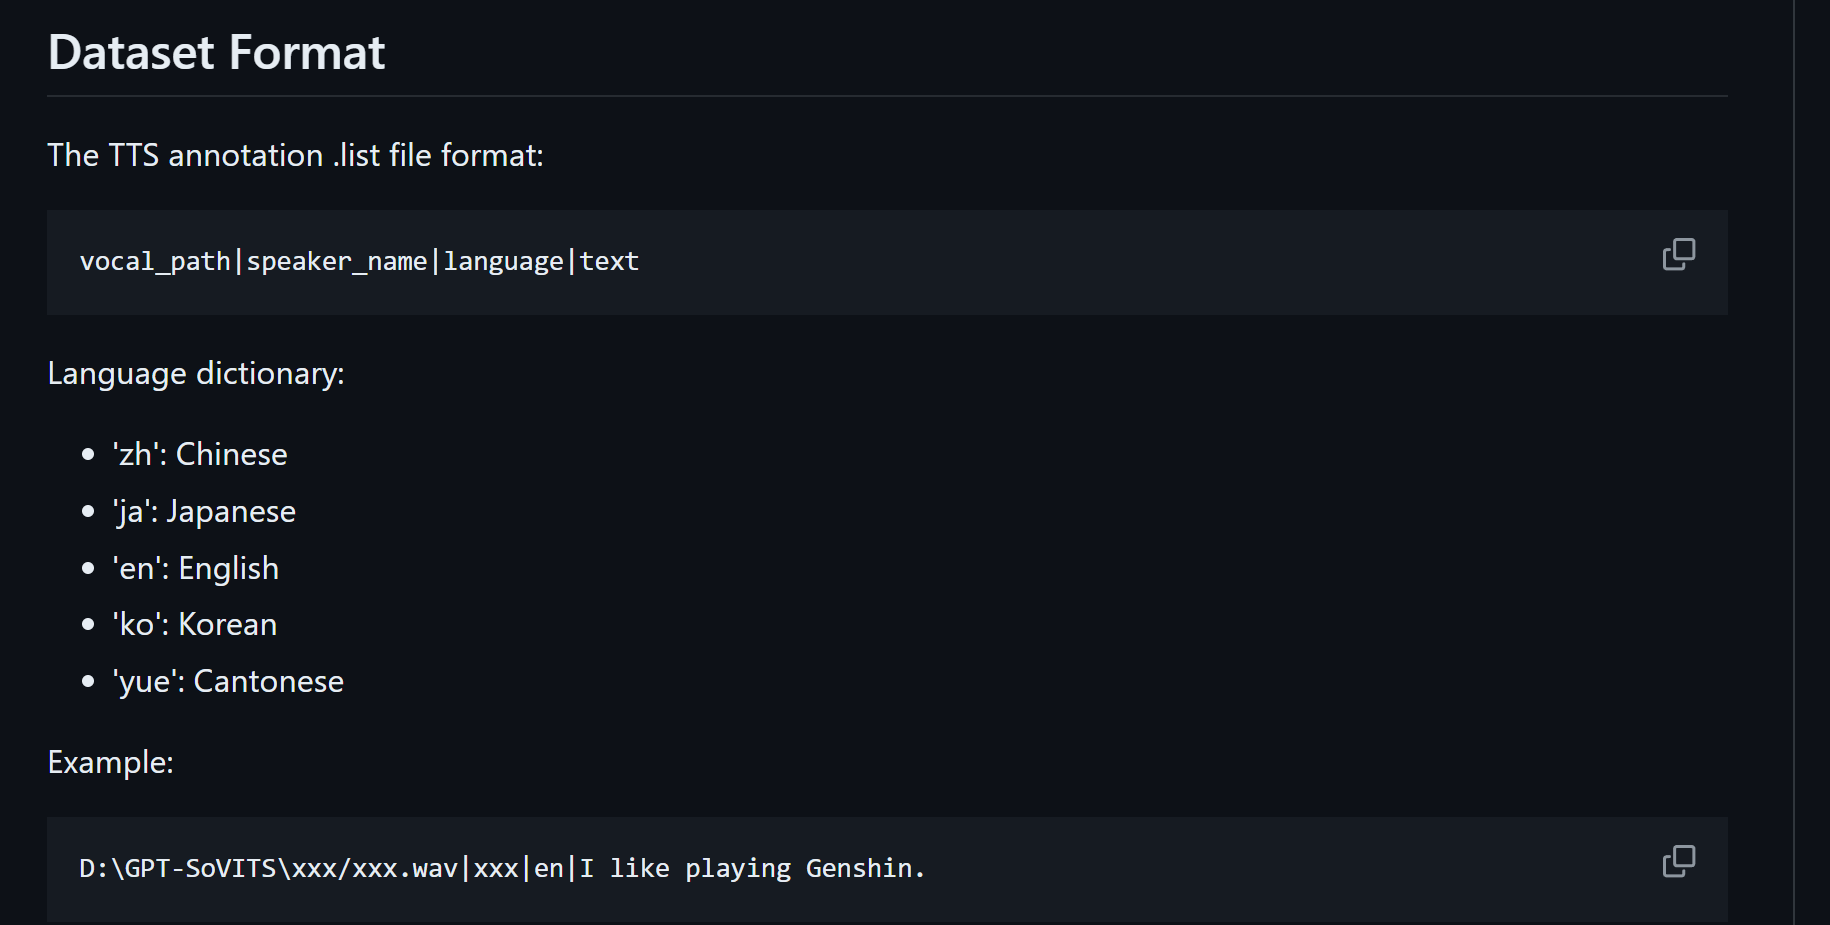Viewport: 1830px width, 925px height.
Task: Click the TTS annotation .list sentence
Action: [x=296, y=155]
